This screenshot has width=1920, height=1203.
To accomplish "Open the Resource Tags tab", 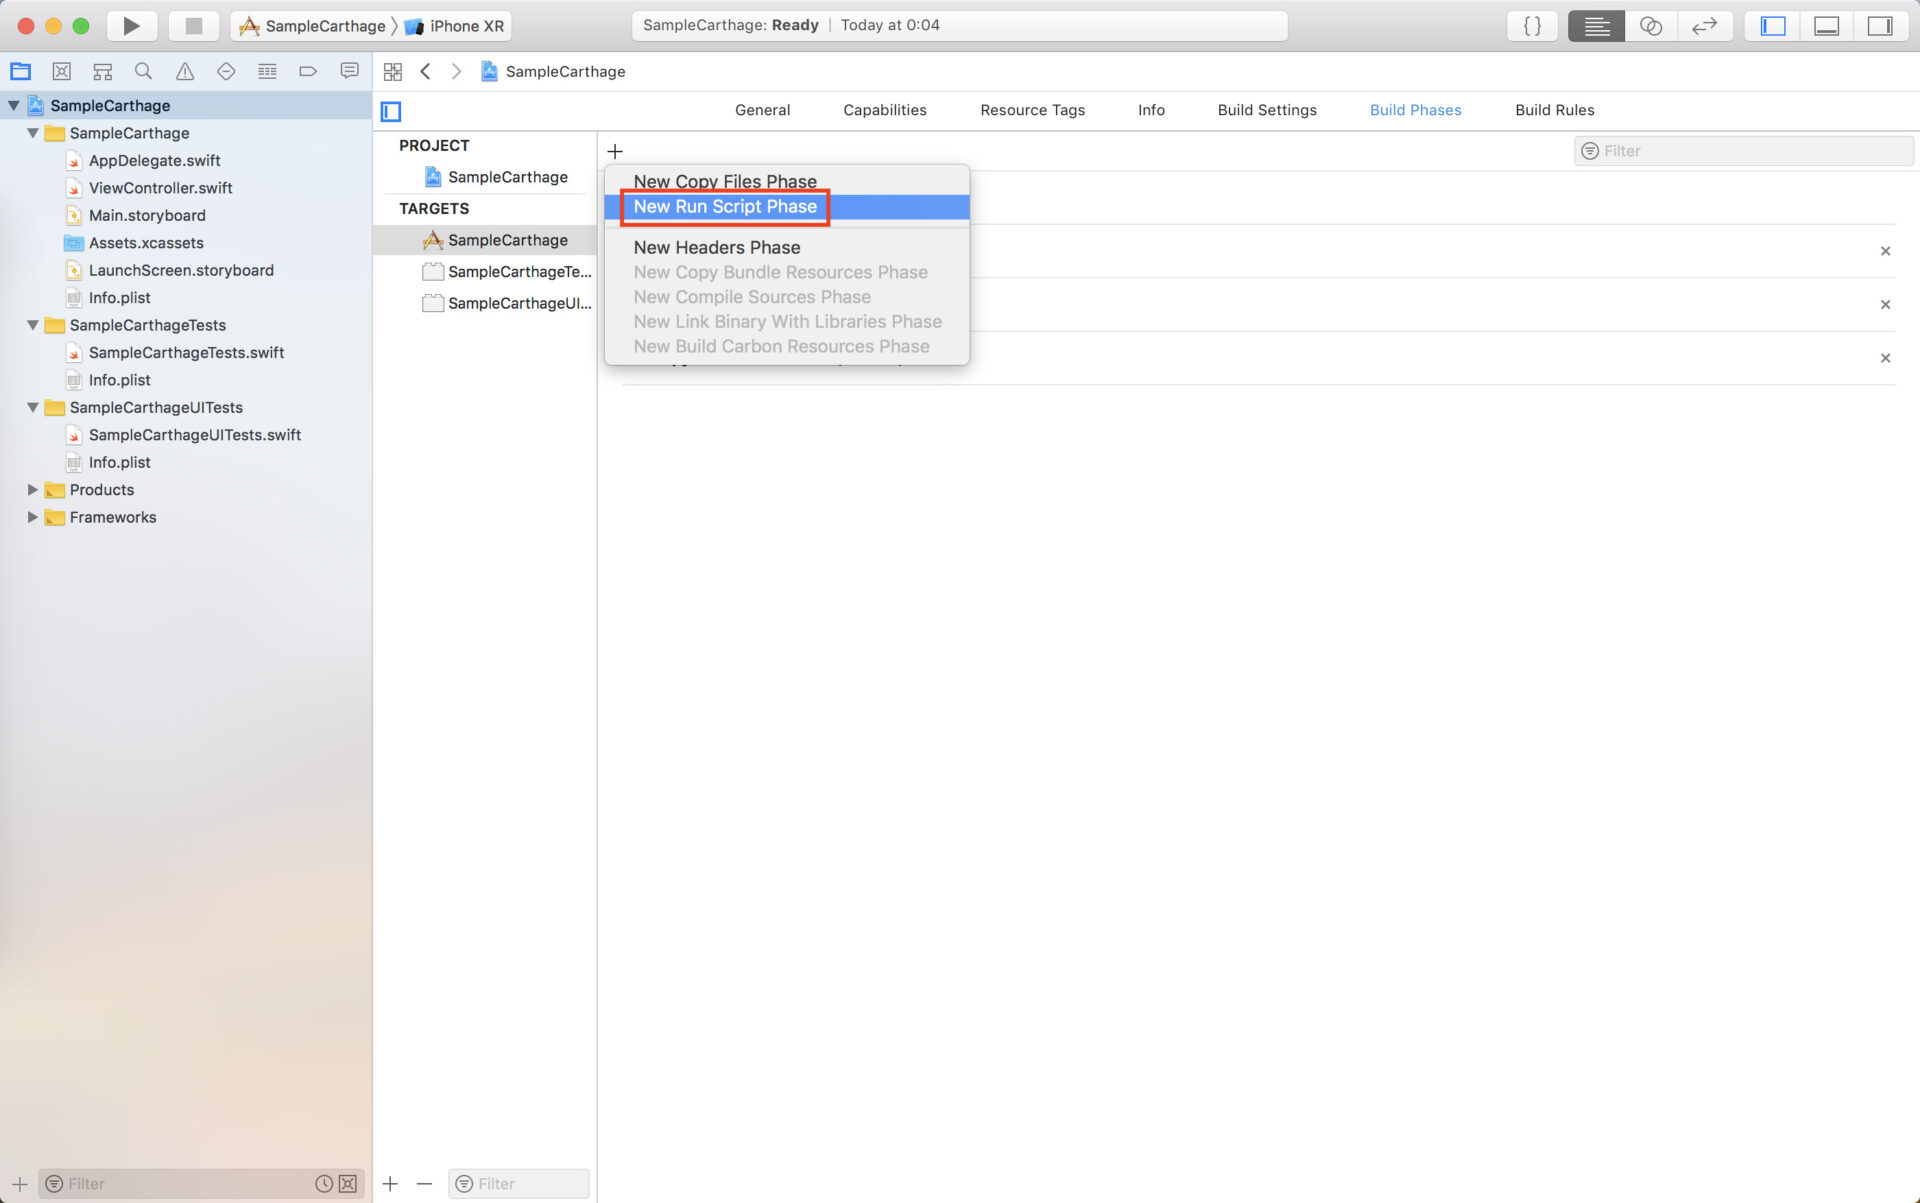I will click(x=1032, y=110).
